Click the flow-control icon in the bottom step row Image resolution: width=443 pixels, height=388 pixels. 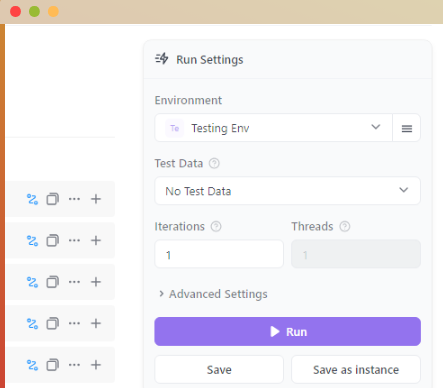point(32,365)
